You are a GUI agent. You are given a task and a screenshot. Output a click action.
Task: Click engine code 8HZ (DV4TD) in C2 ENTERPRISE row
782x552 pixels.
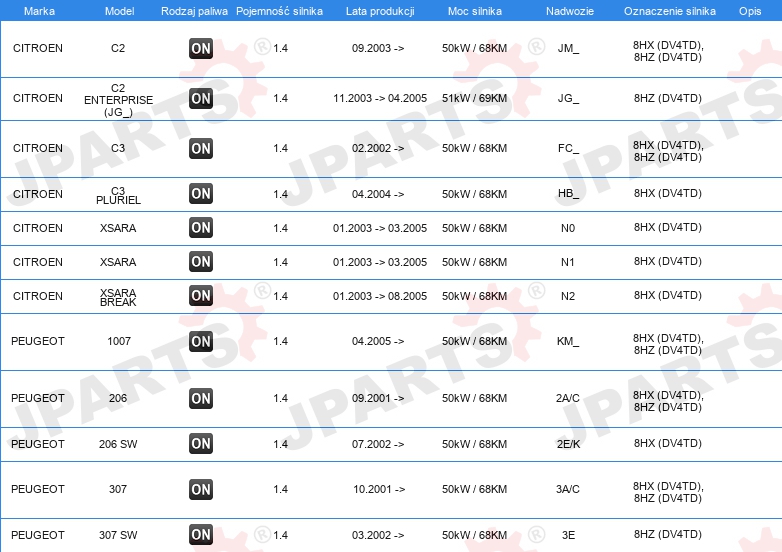pyautogui.click(x=668, y=98)
